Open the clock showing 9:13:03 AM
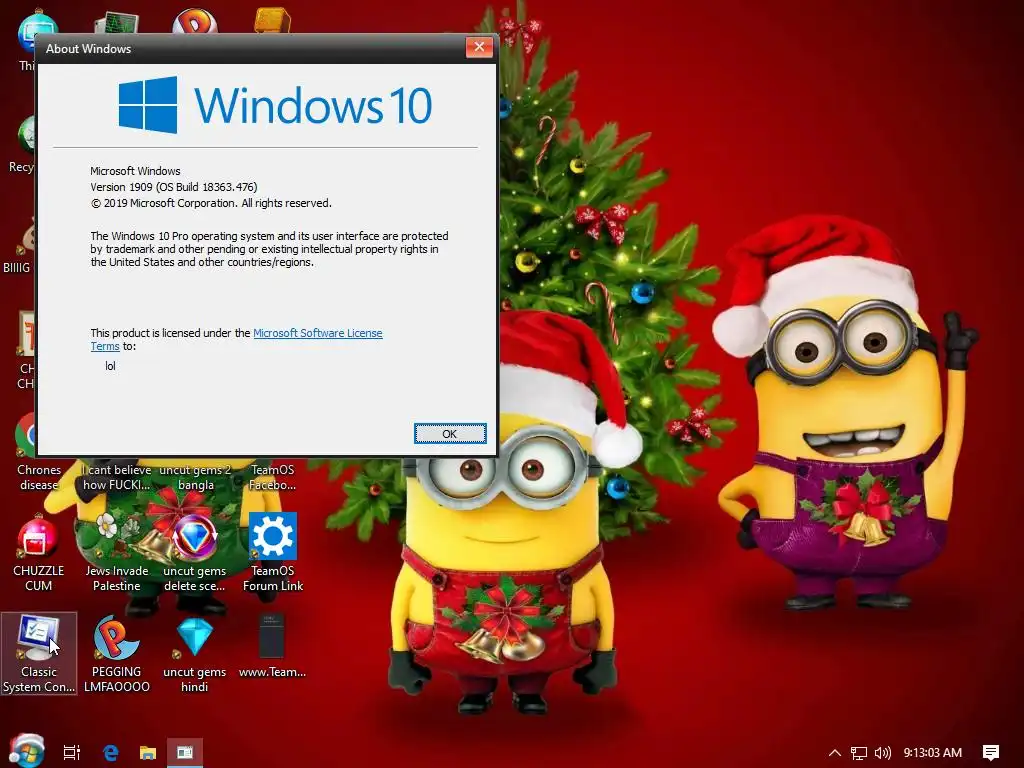The height and width of the screenshot is (768, 1024). pyautogui.click(x=933, y=753)
